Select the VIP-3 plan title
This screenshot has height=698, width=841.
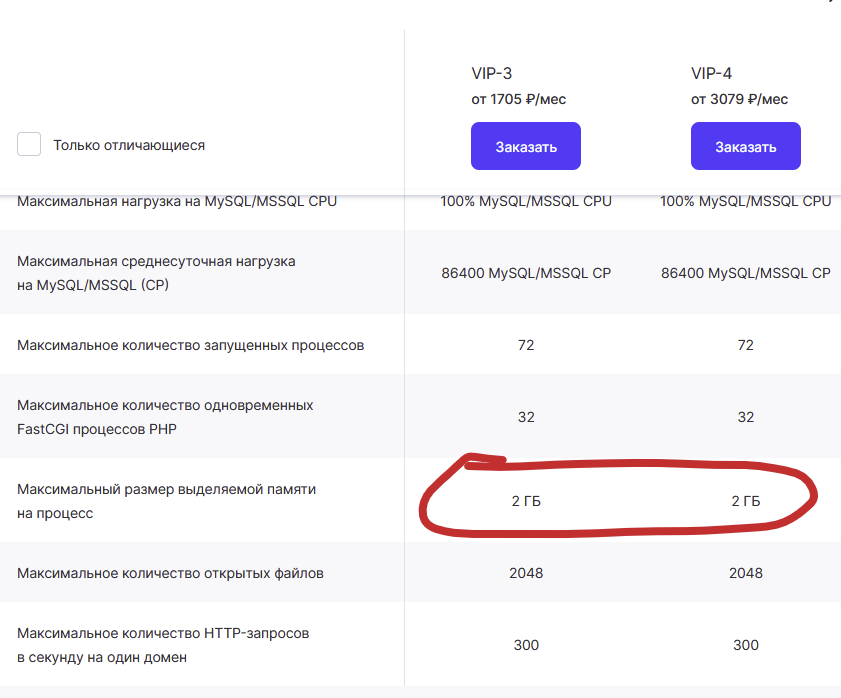(x=492, y=73)
